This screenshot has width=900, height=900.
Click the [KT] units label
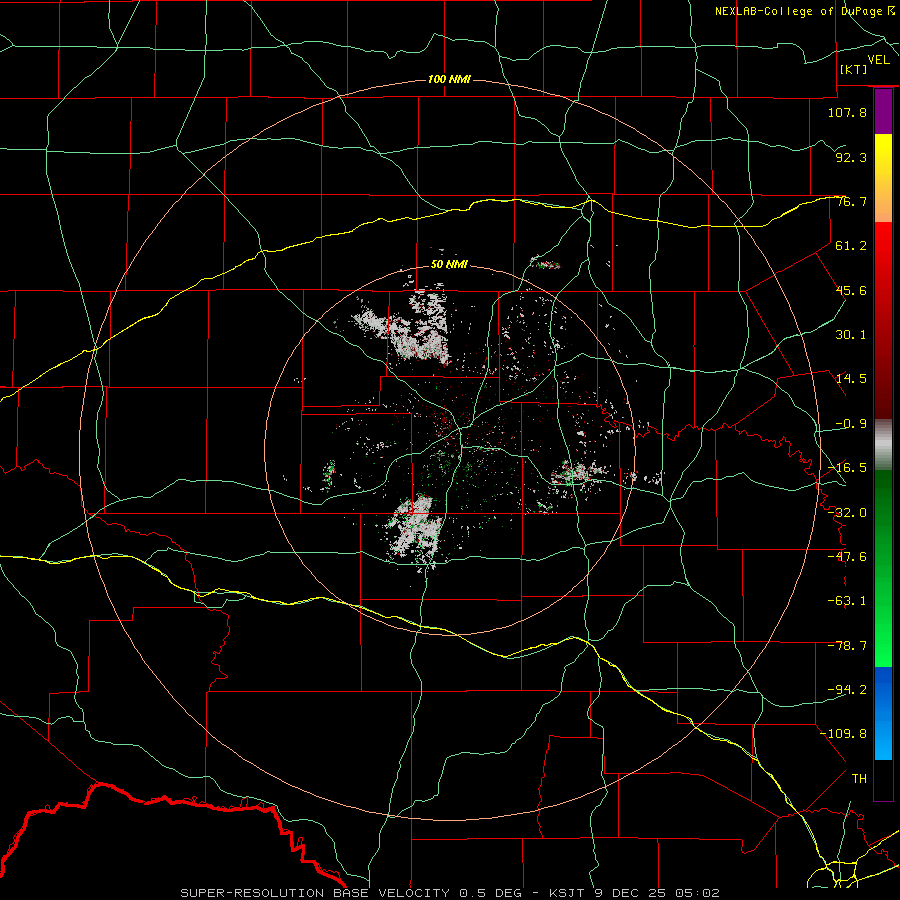(x=854, y=69)
